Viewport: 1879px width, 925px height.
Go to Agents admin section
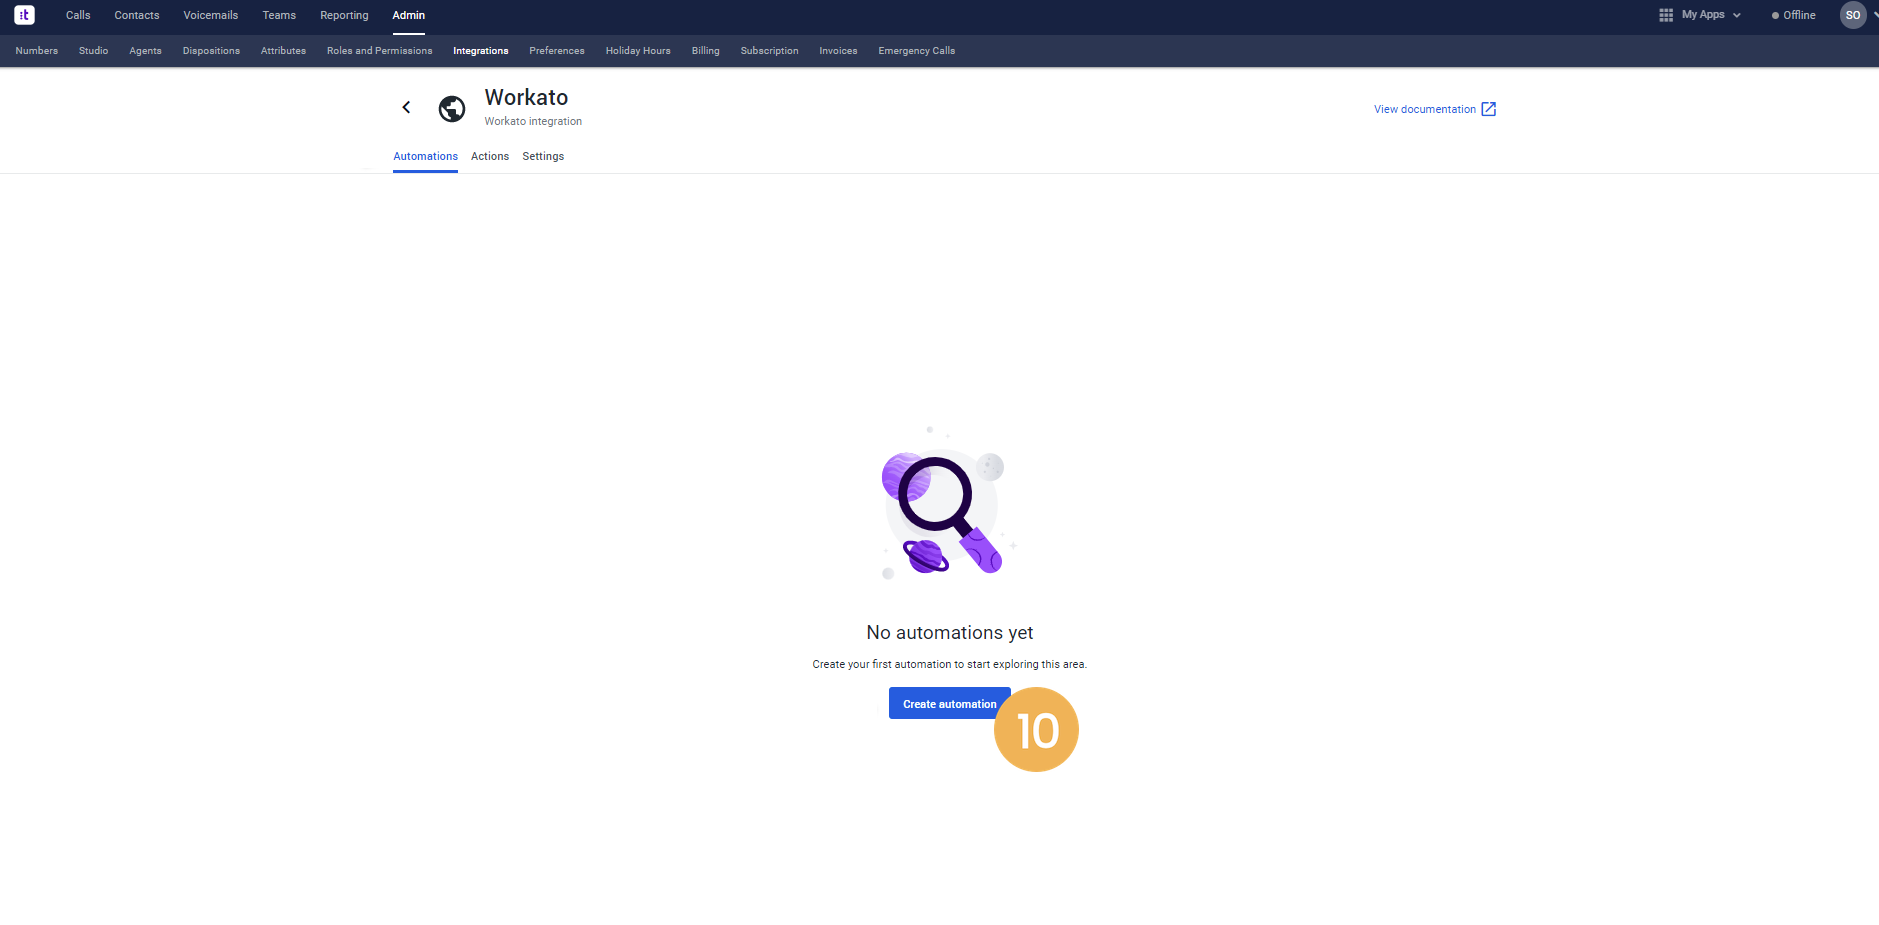tap(145, 51)
